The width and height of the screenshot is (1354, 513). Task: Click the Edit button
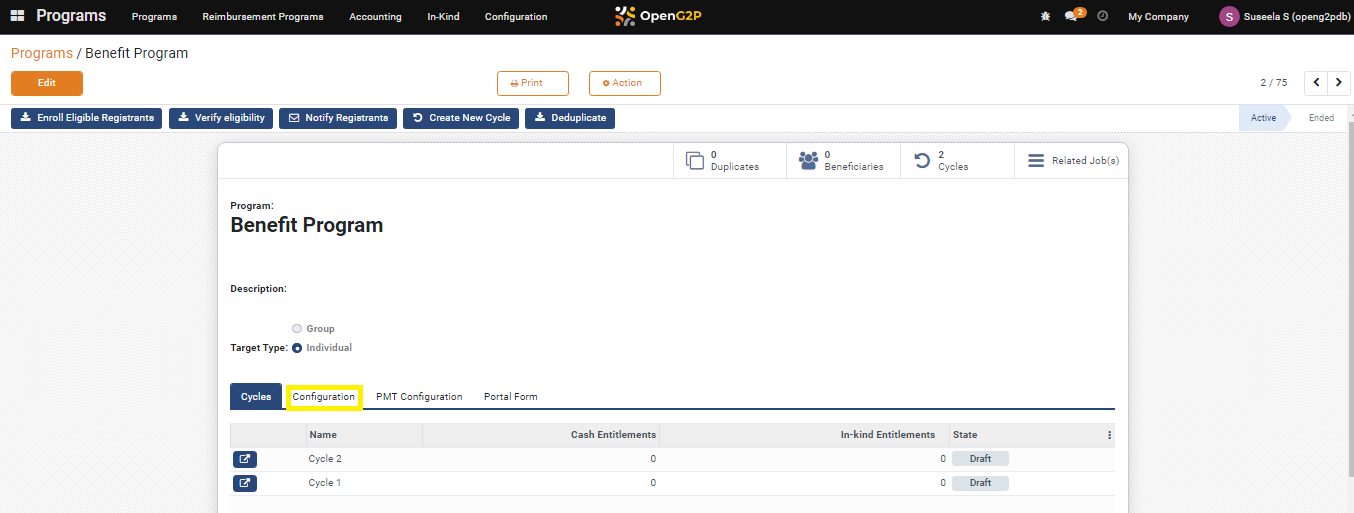tap(47, 83)
